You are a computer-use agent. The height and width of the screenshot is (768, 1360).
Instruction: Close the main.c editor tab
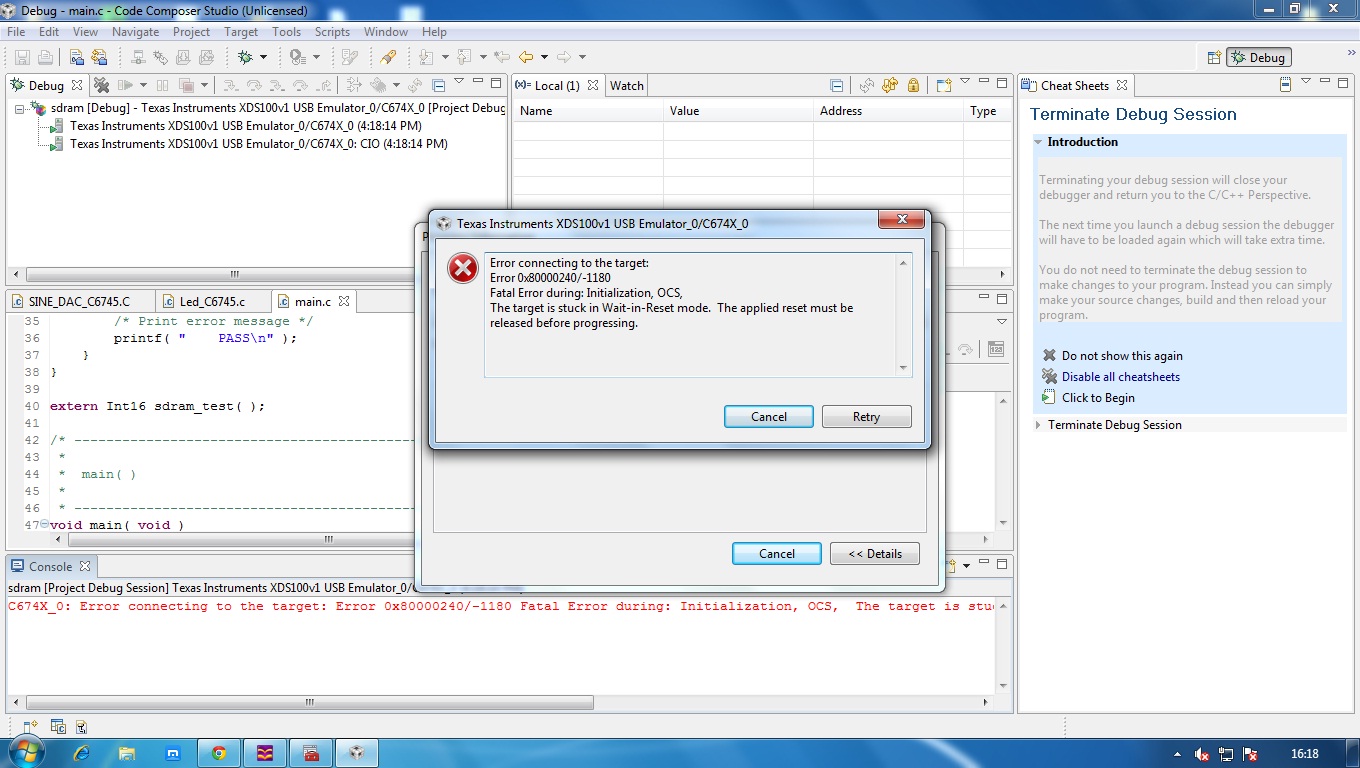point(344,301)
